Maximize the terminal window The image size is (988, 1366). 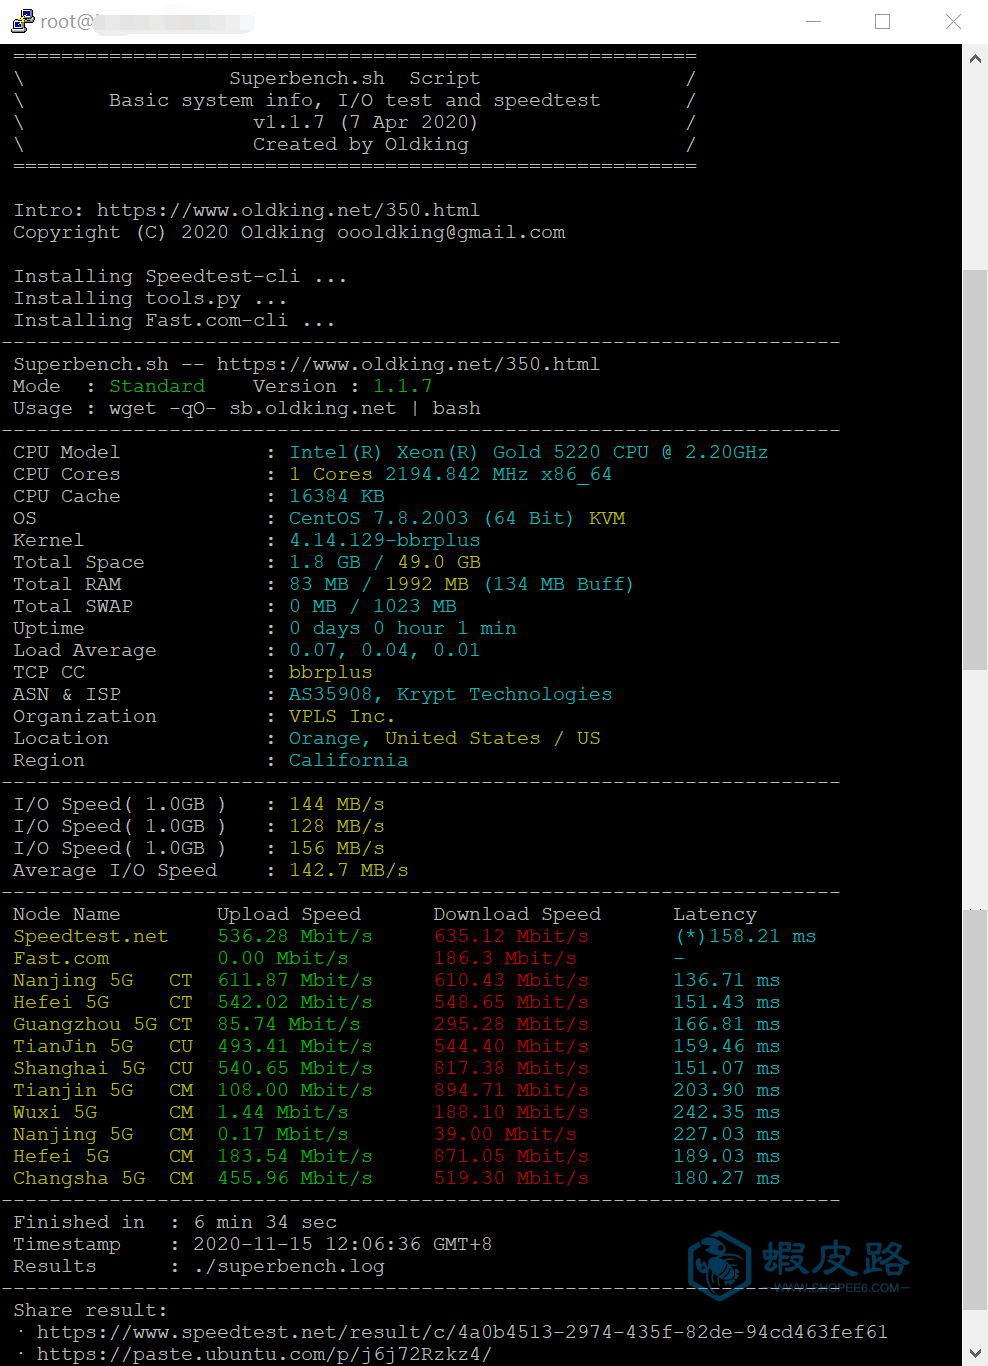pyautogui.click(x=882, y=21)
